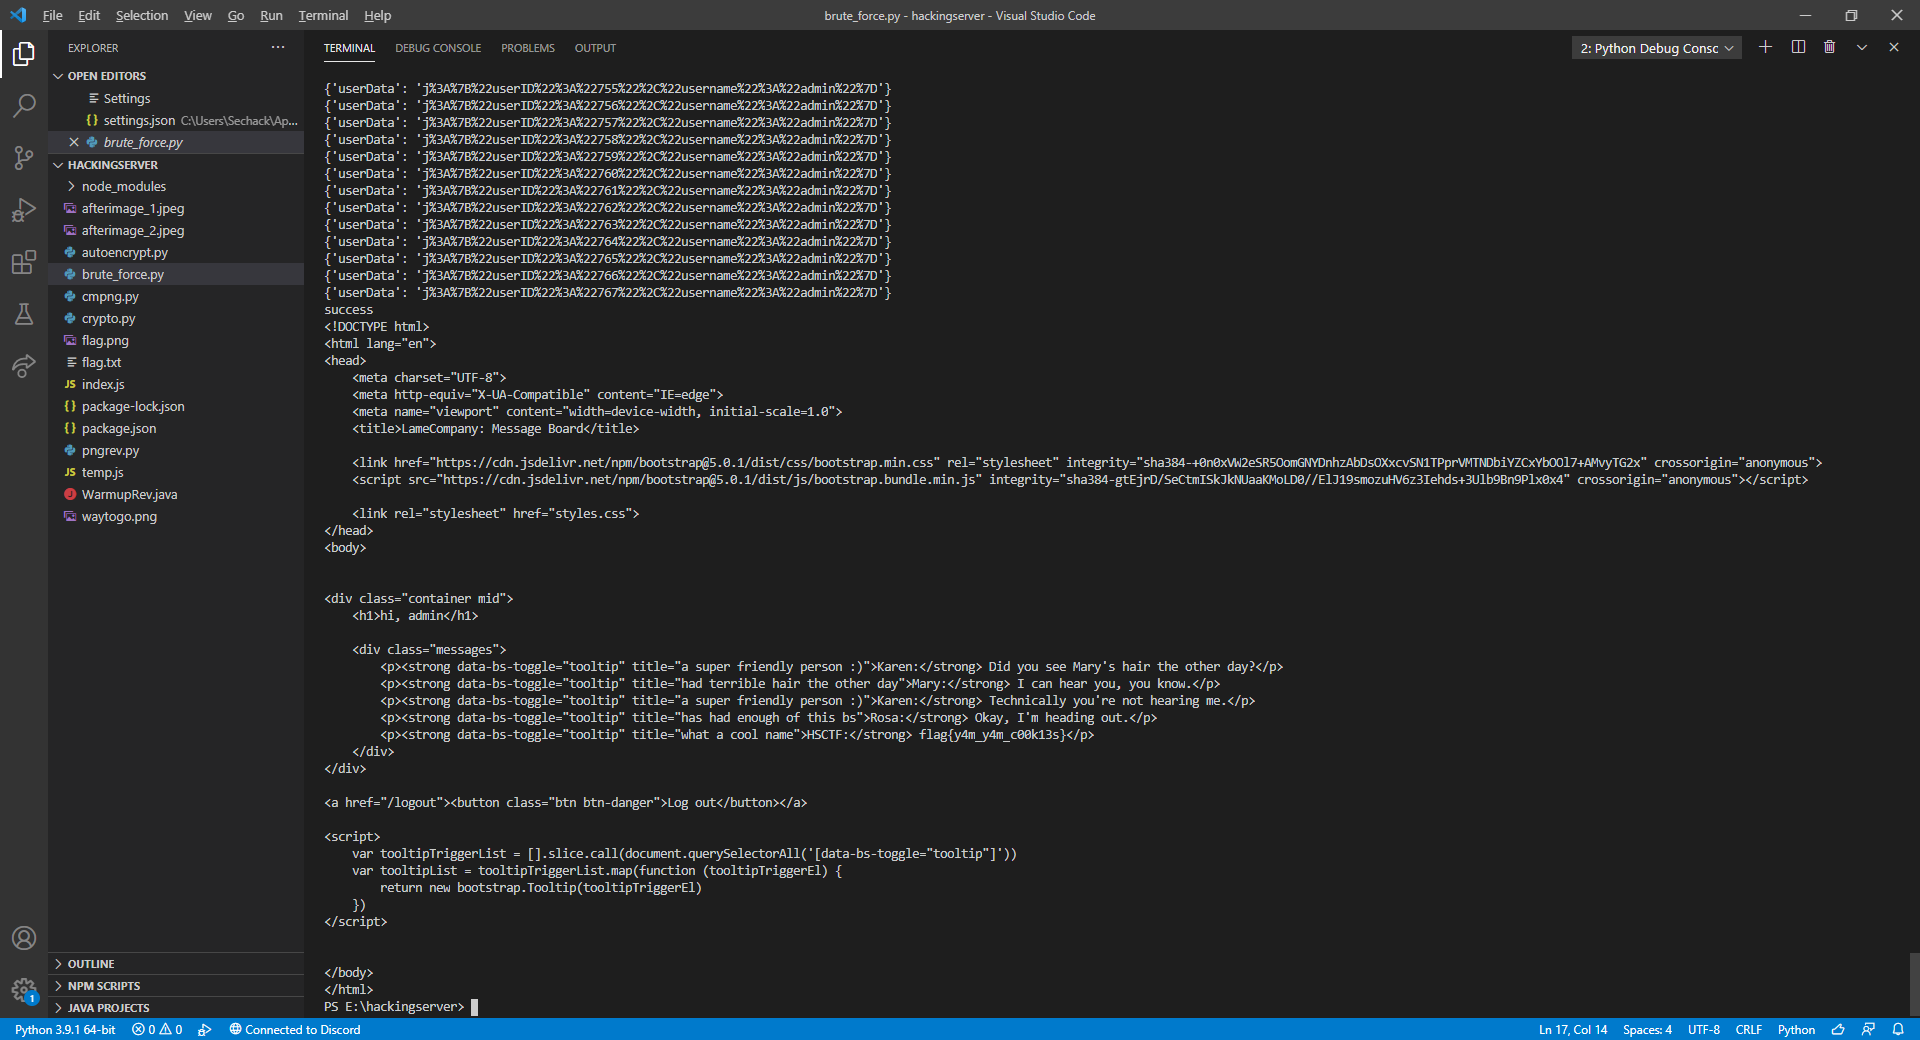
Task: Click the VS Code logo icon
Action: click(18, 15)
